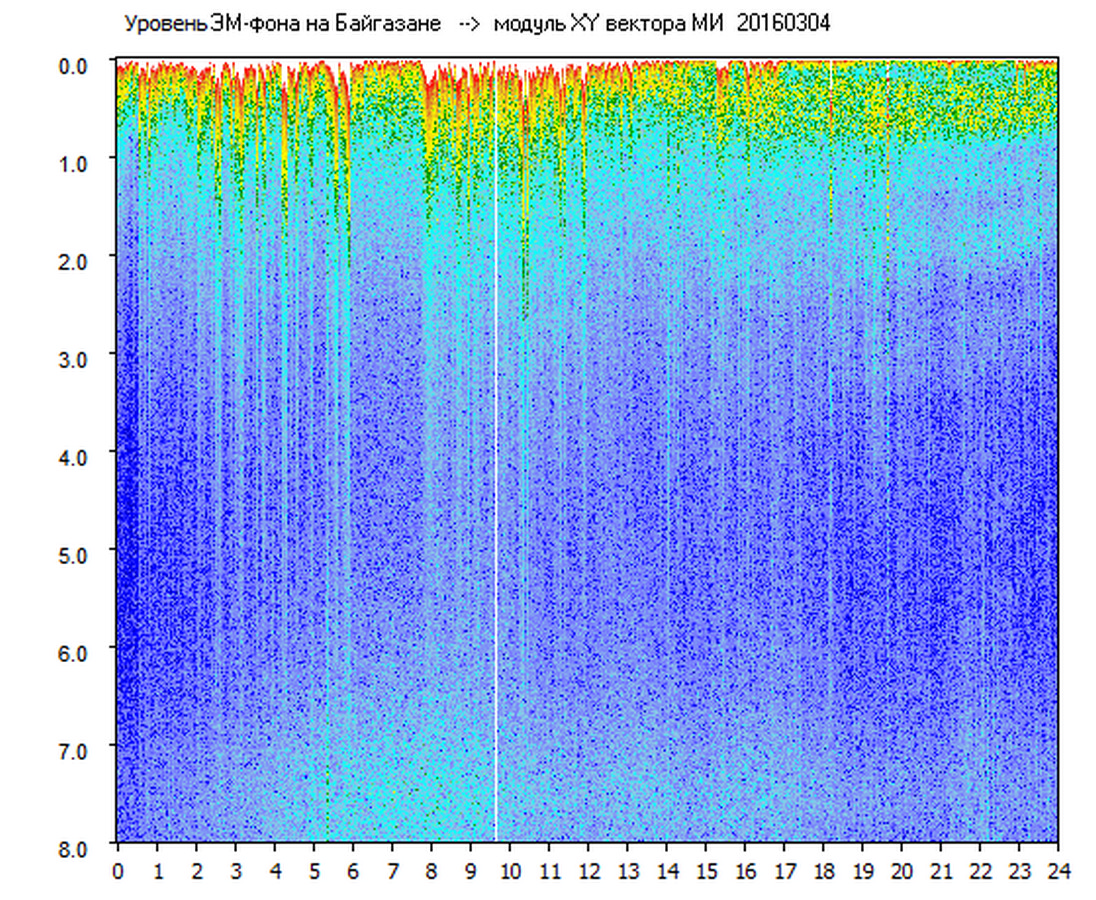Viewport: 1096px width, 900px height.
Task: Click the chart title text at top
Action: pos(476,24)
